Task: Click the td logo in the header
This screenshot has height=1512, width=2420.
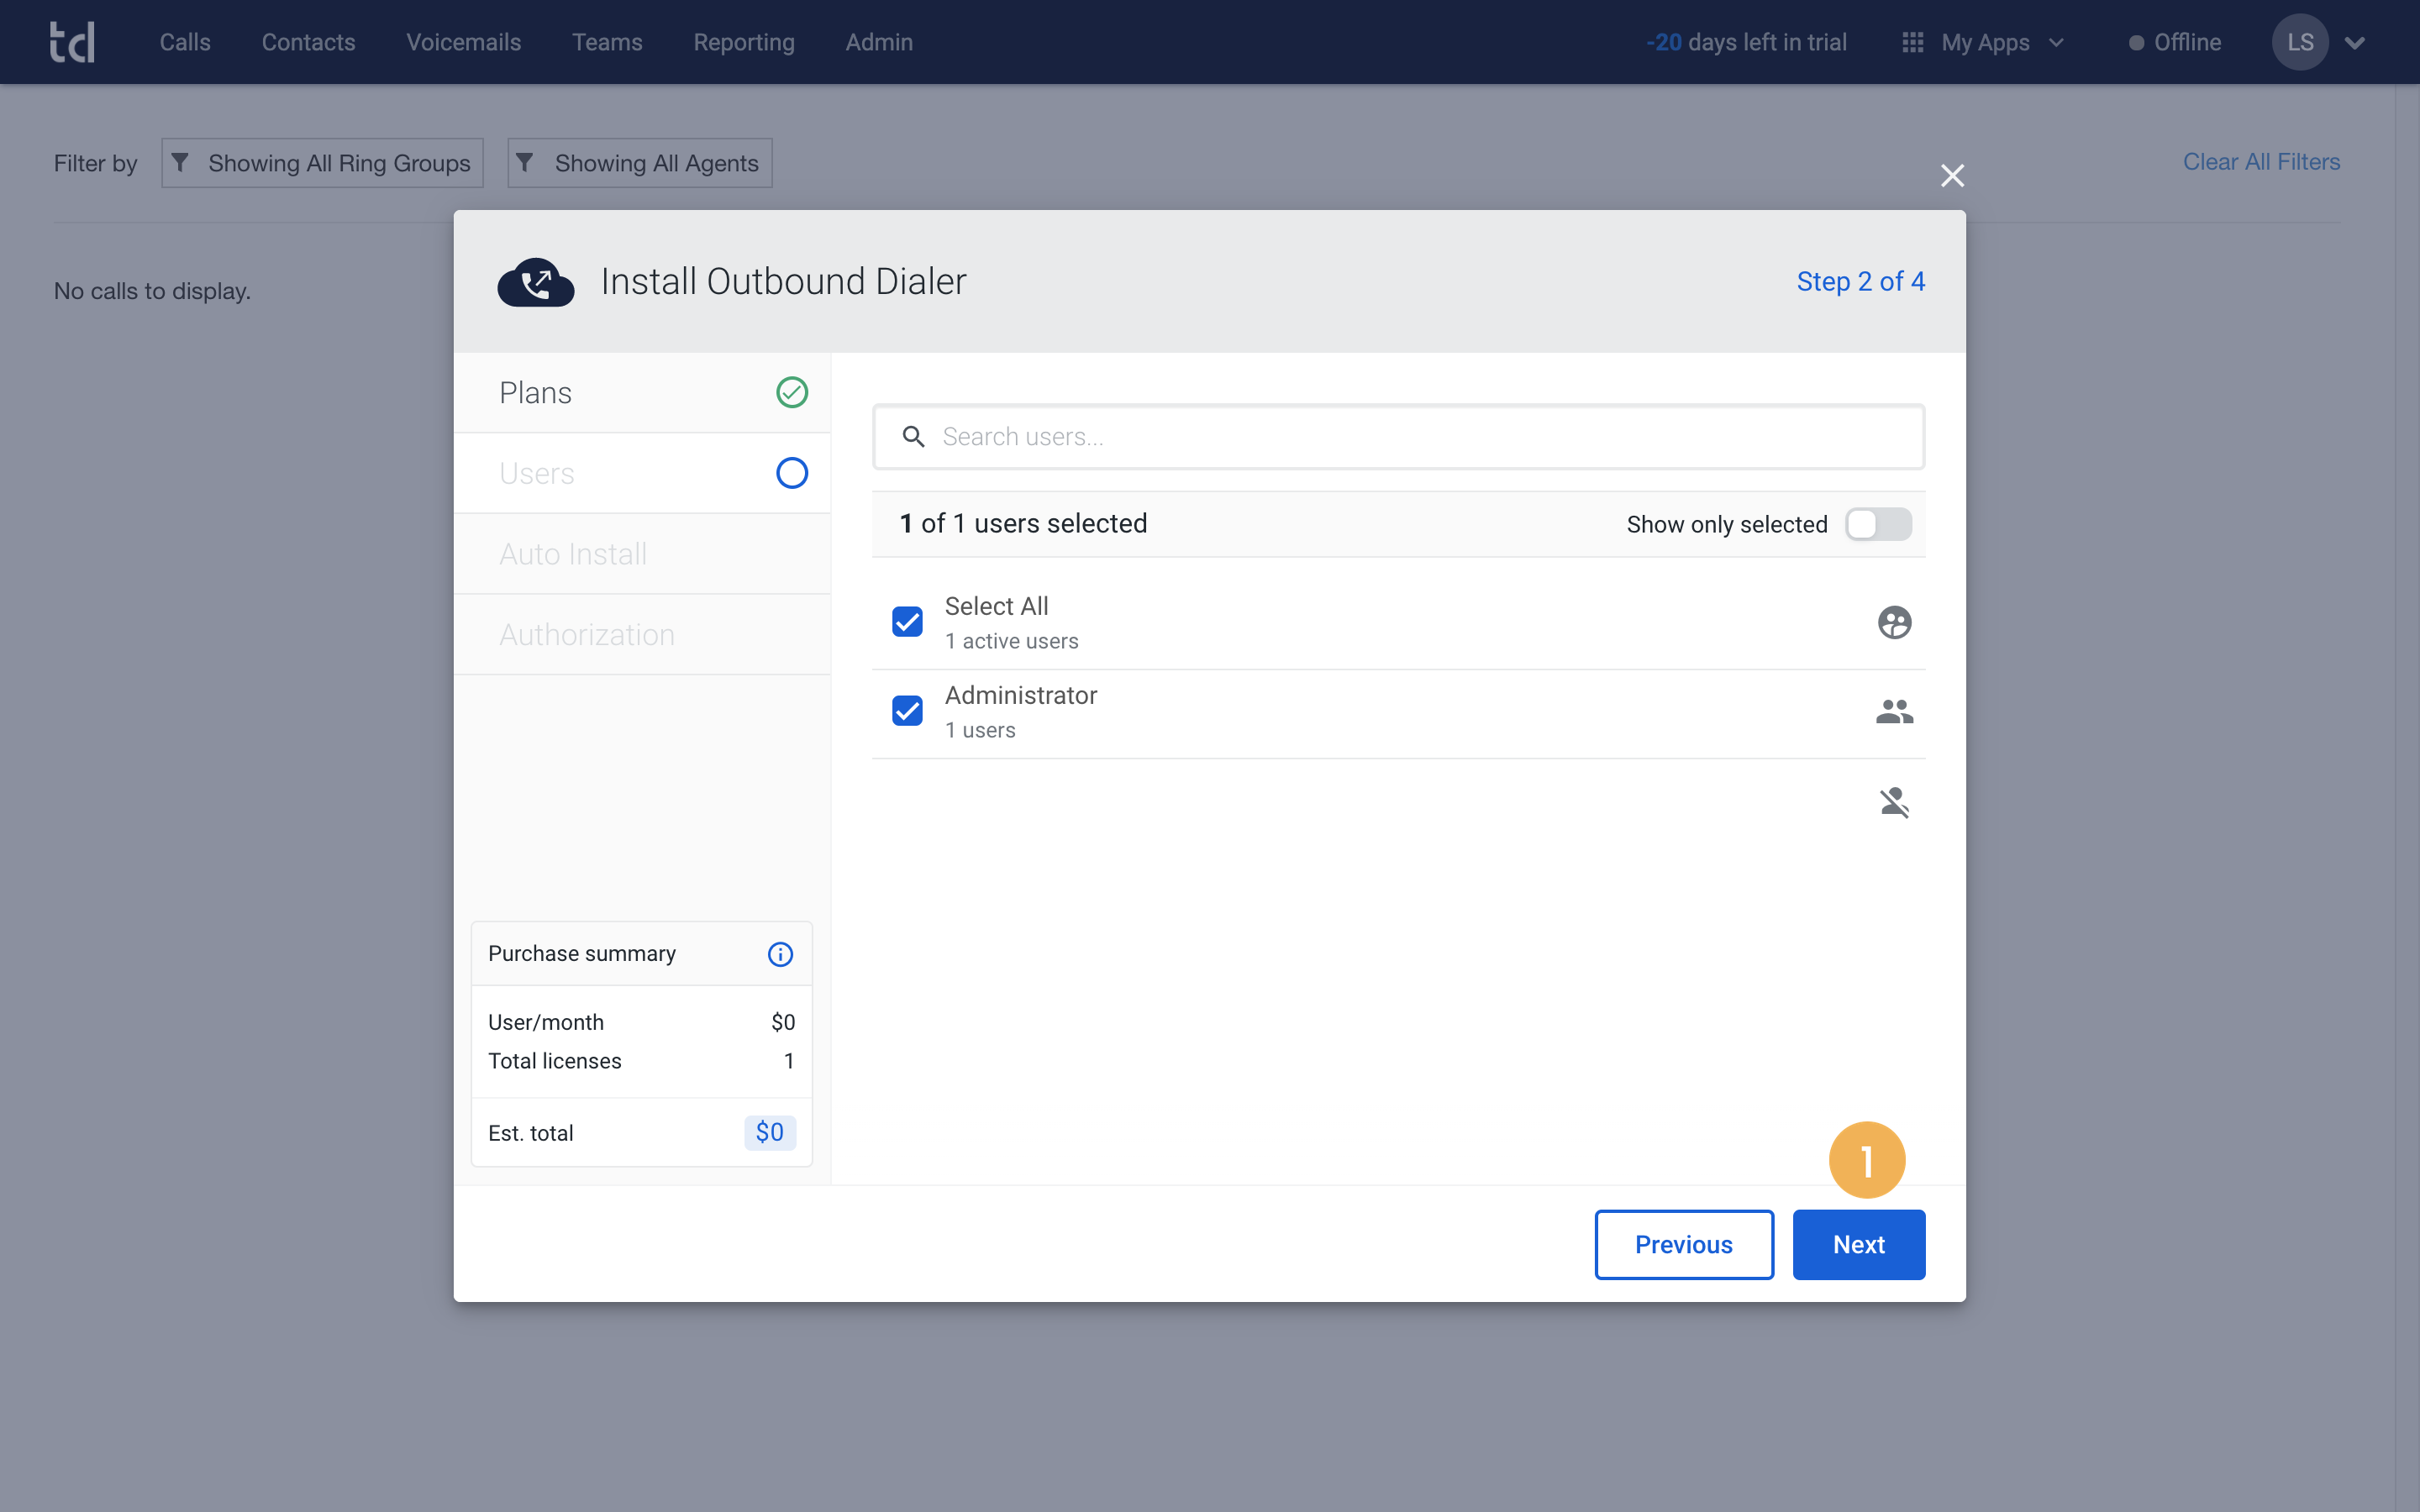Action: coord(72,42)
